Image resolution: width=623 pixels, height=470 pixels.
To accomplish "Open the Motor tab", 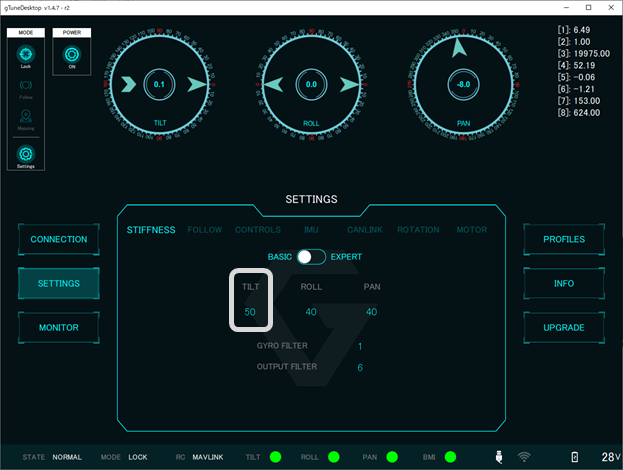I will (x=472, y=230).
